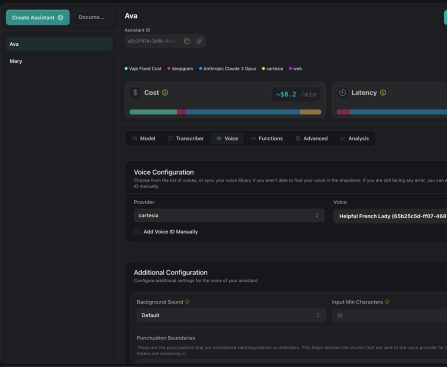Open the Background Sound dropdown

(x=231, y=315)
